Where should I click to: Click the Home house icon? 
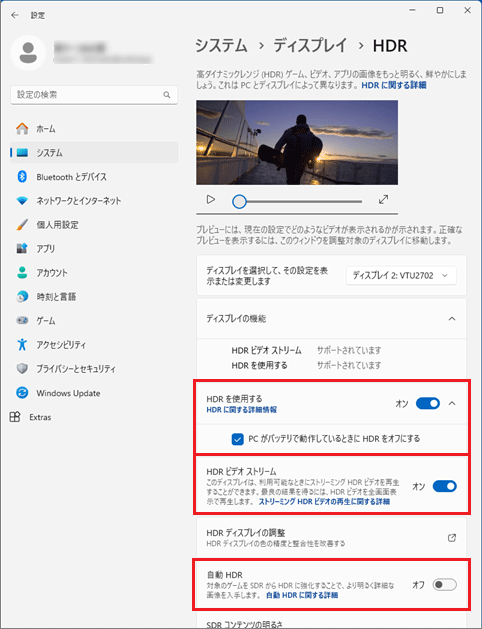point(22,129)
